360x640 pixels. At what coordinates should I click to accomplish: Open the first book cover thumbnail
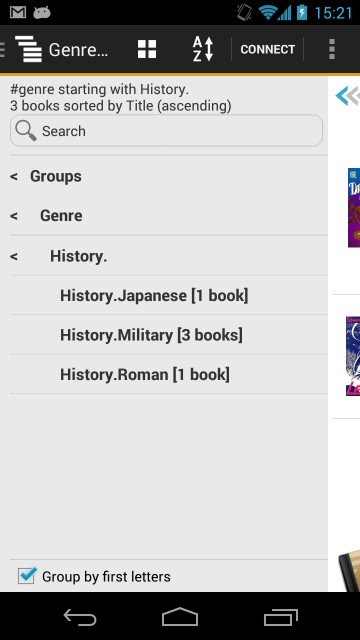point(353,207)
